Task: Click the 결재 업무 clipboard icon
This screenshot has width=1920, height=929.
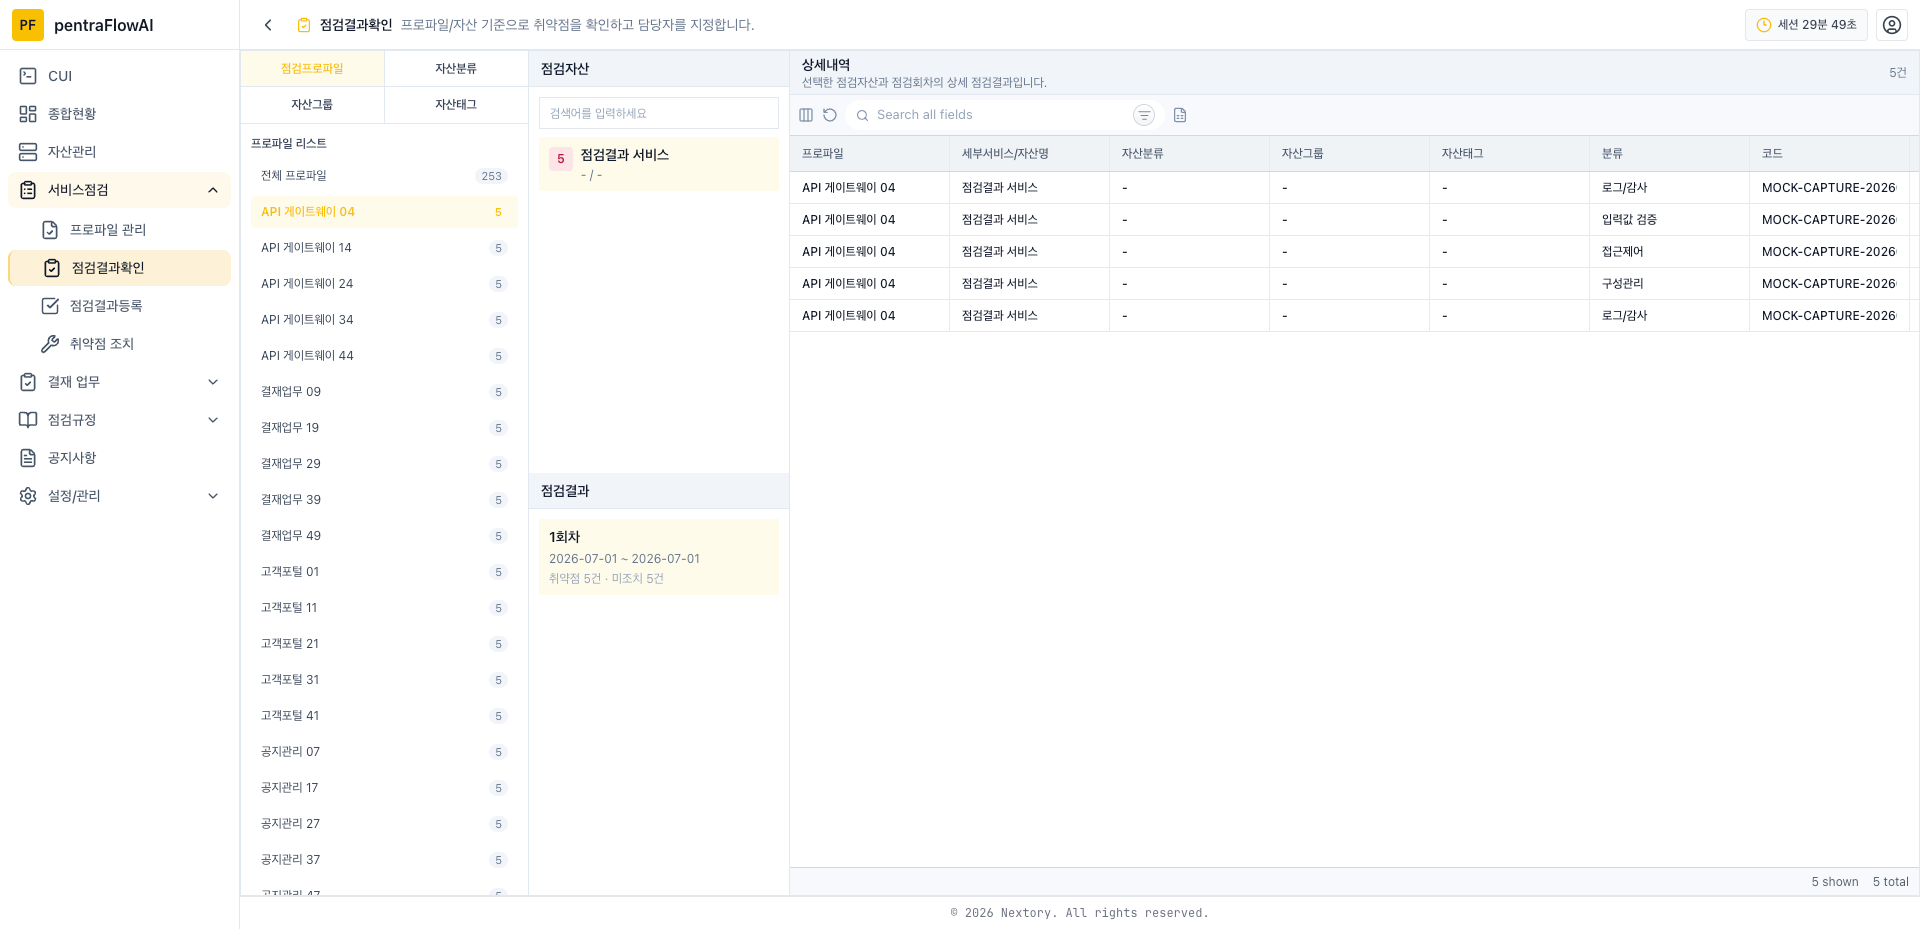Action: [x=28, y=382]
